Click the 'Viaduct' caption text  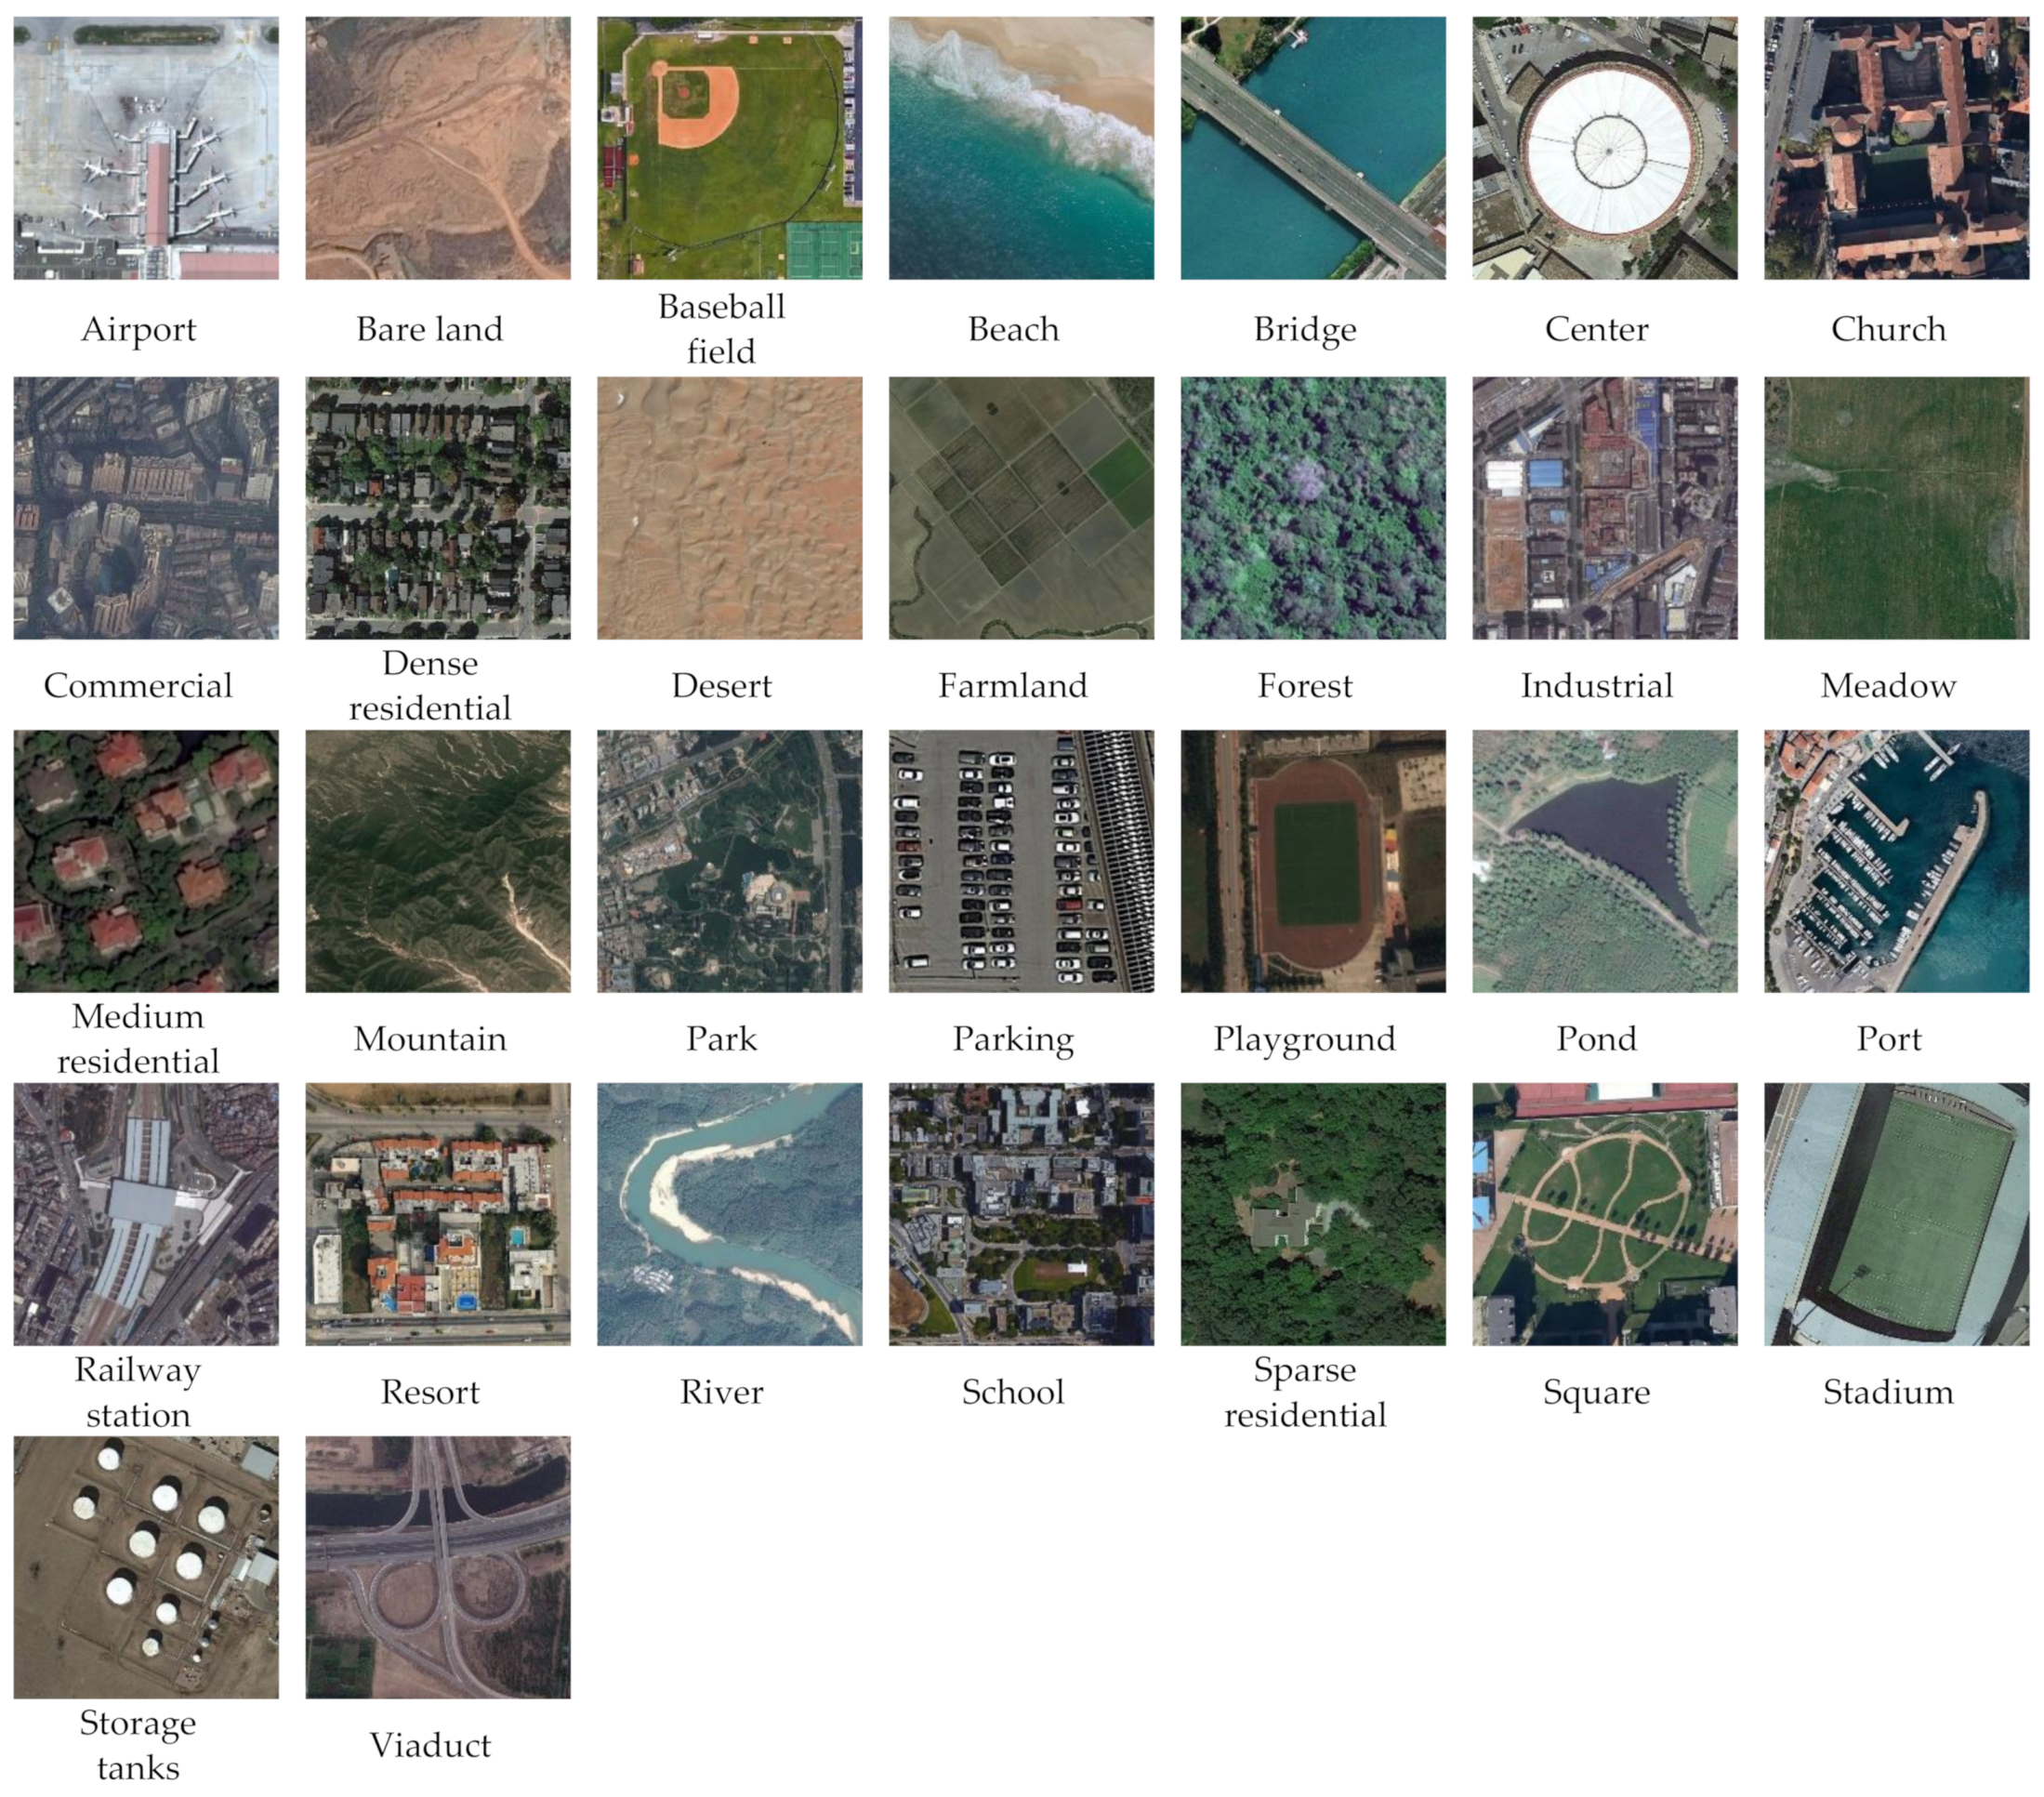[x=430, y=1745]
